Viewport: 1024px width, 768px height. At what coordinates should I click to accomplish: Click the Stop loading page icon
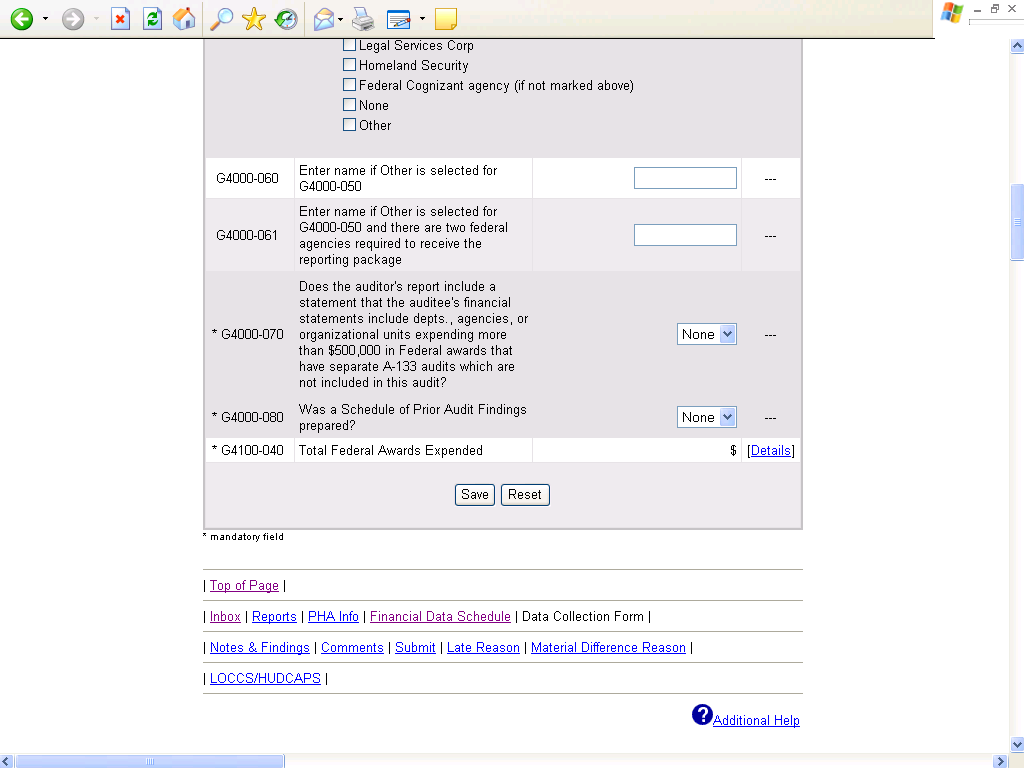(120, 19)
